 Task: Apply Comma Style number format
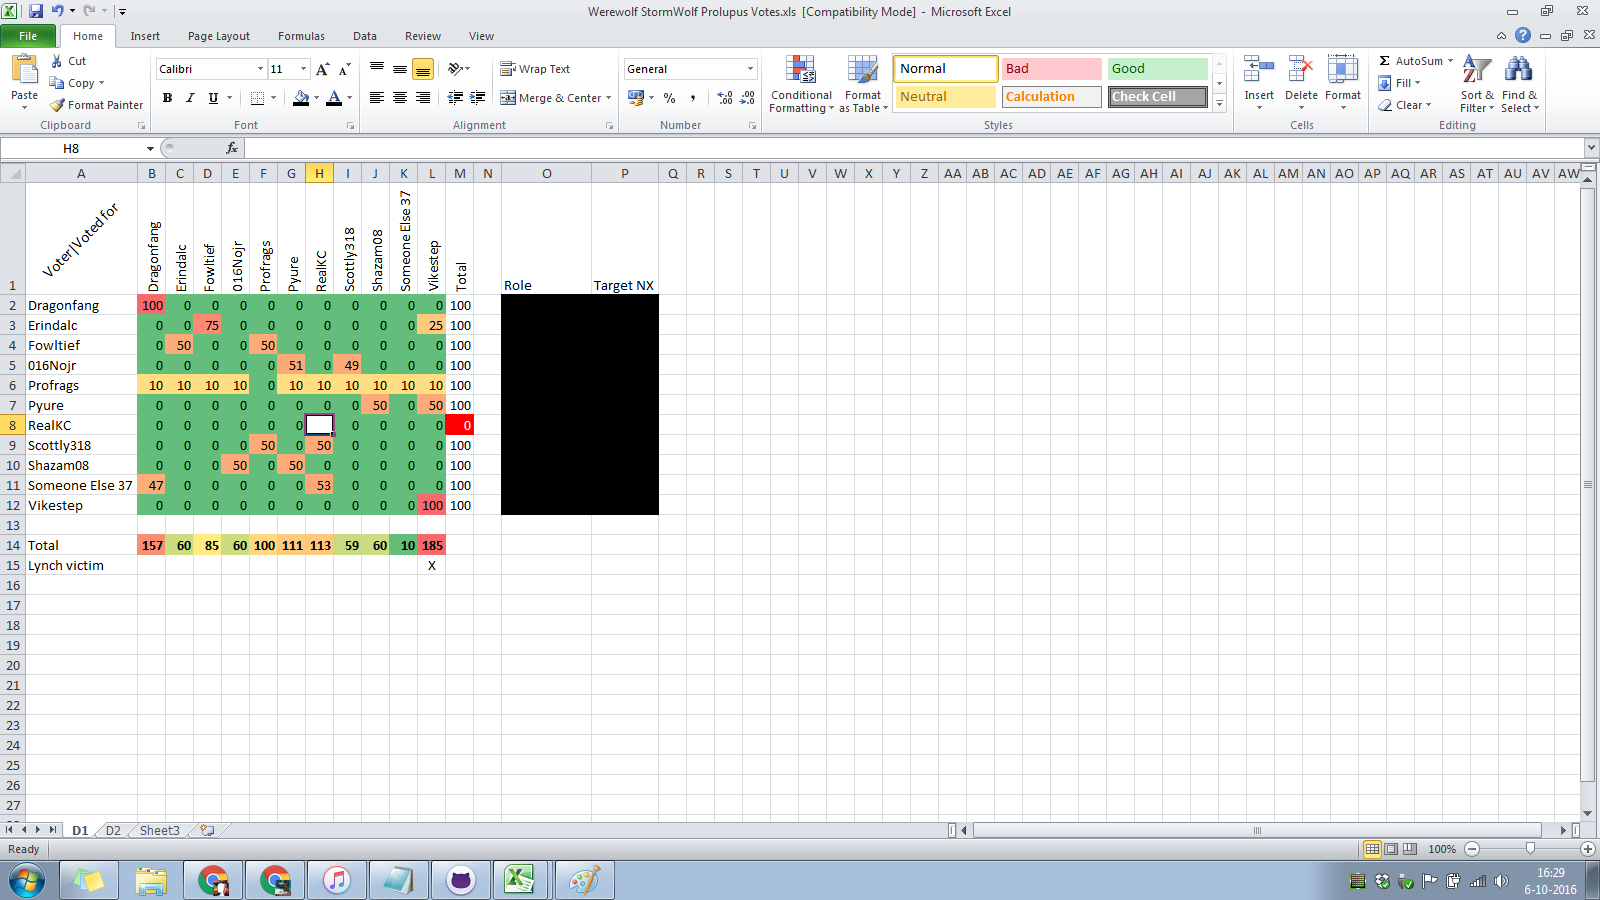[693, 98]
